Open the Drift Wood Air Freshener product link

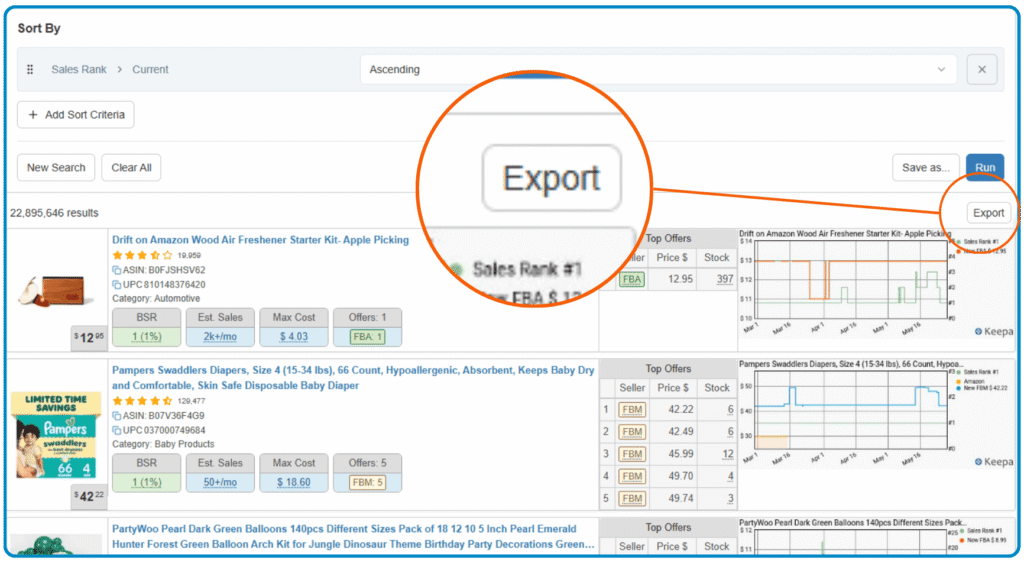[261, 240]
